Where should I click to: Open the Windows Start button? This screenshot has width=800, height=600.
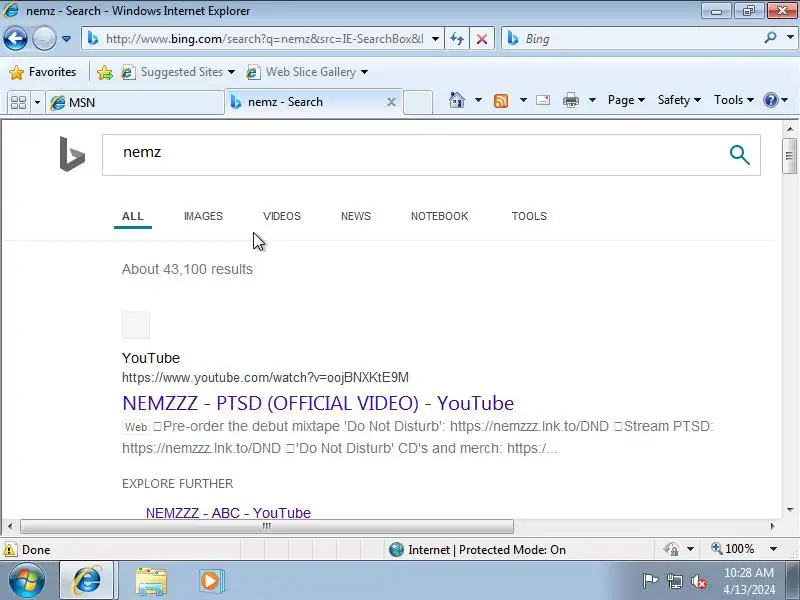coord(27,580)
